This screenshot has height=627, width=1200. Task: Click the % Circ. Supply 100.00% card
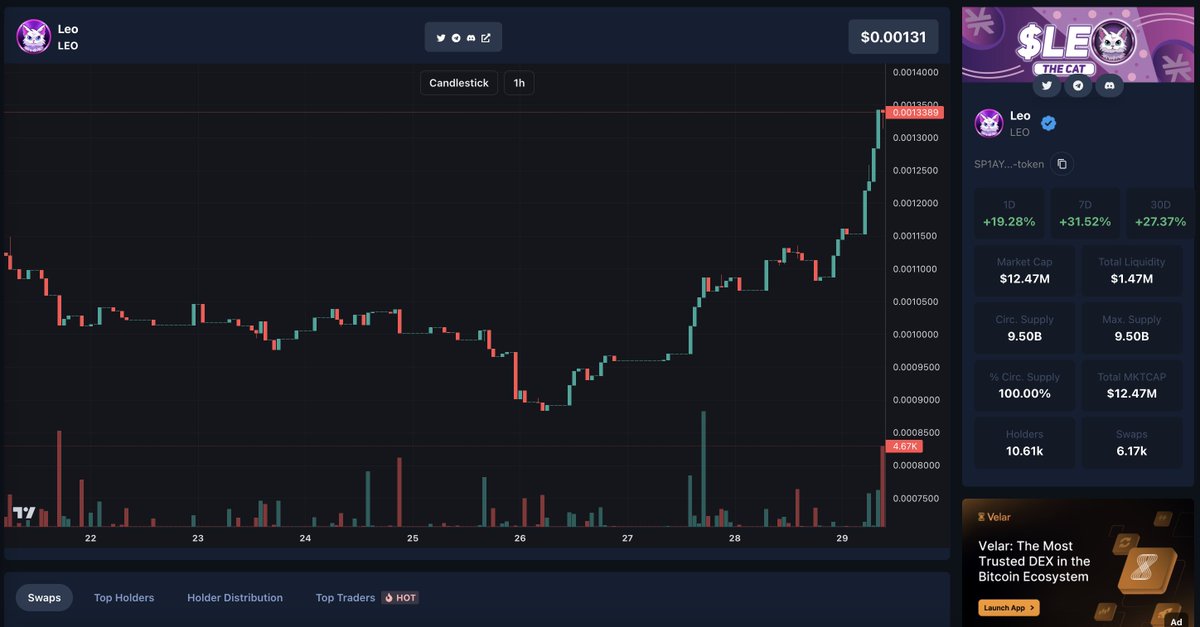tap(1024, 385)
